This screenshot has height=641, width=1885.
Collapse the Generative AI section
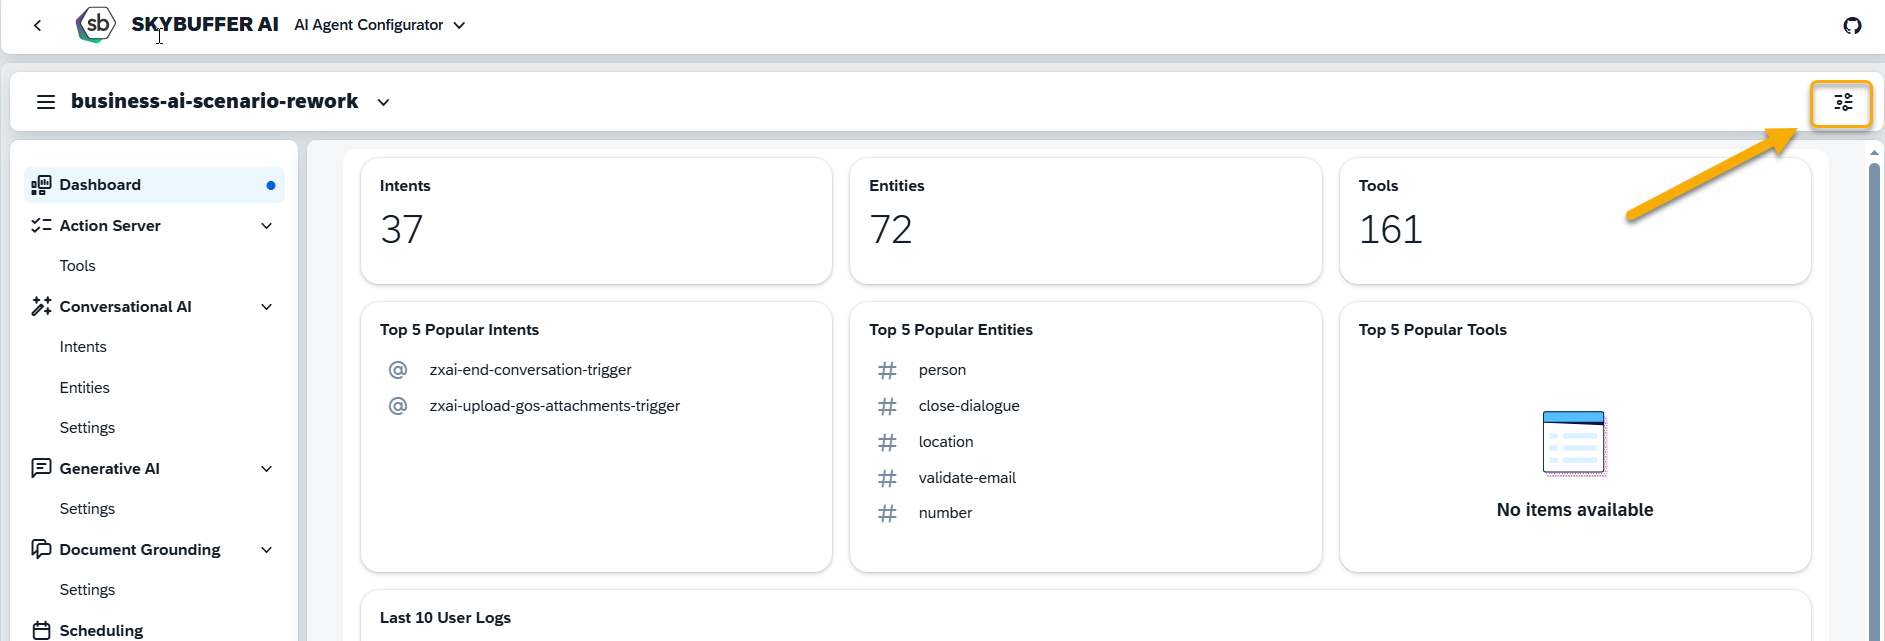267,469
